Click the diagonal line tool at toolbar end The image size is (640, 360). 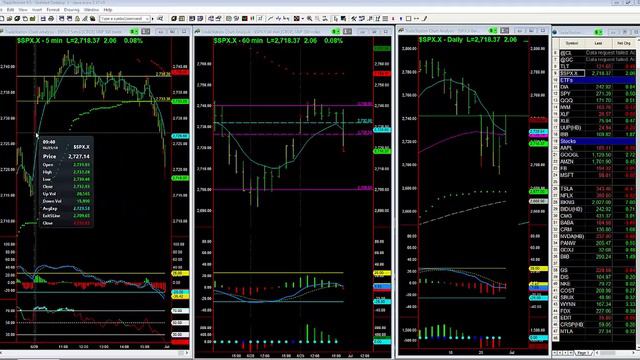point(425,18)
